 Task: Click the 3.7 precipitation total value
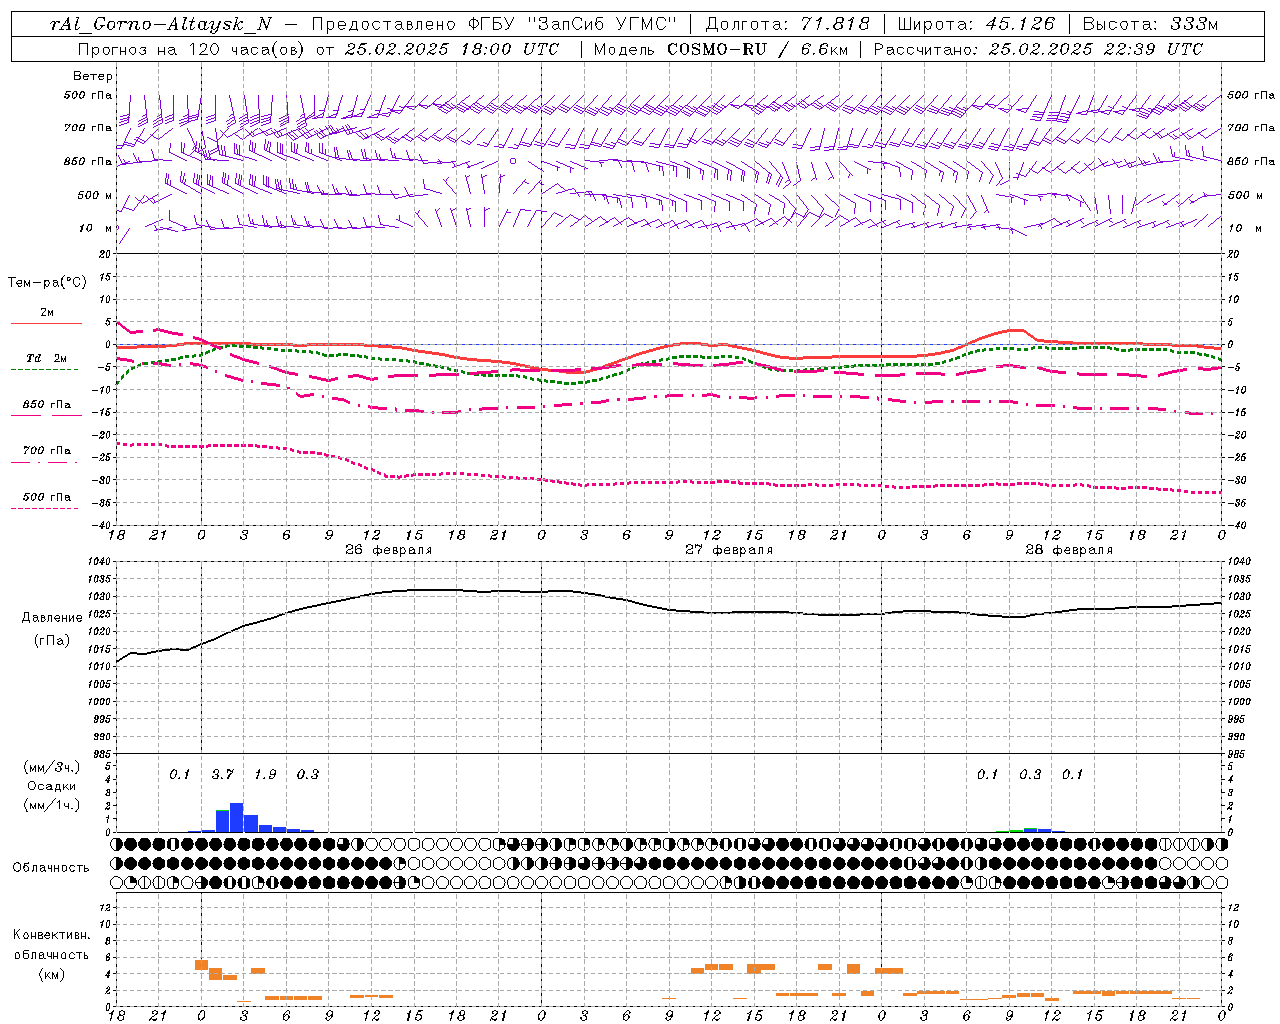[x=222, y=774]
